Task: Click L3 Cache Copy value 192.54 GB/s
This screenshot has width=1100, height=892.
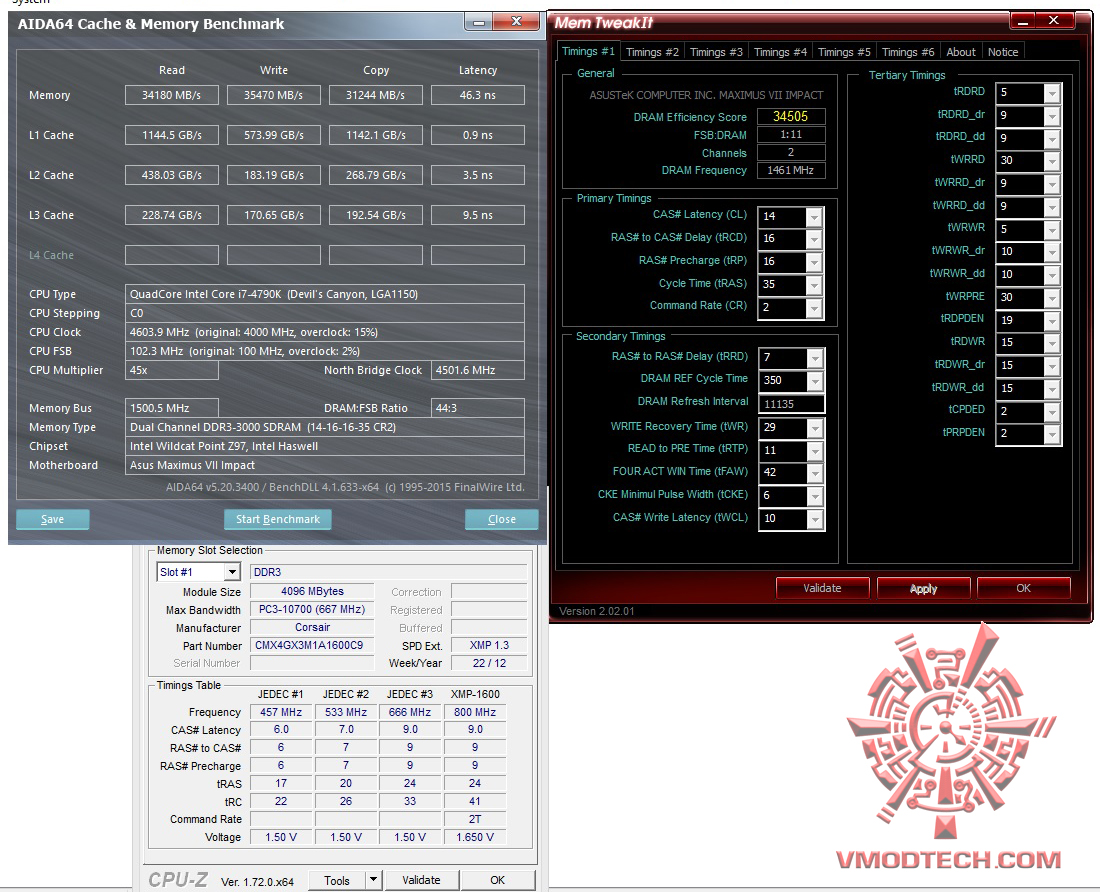Action: coord(375,215)
